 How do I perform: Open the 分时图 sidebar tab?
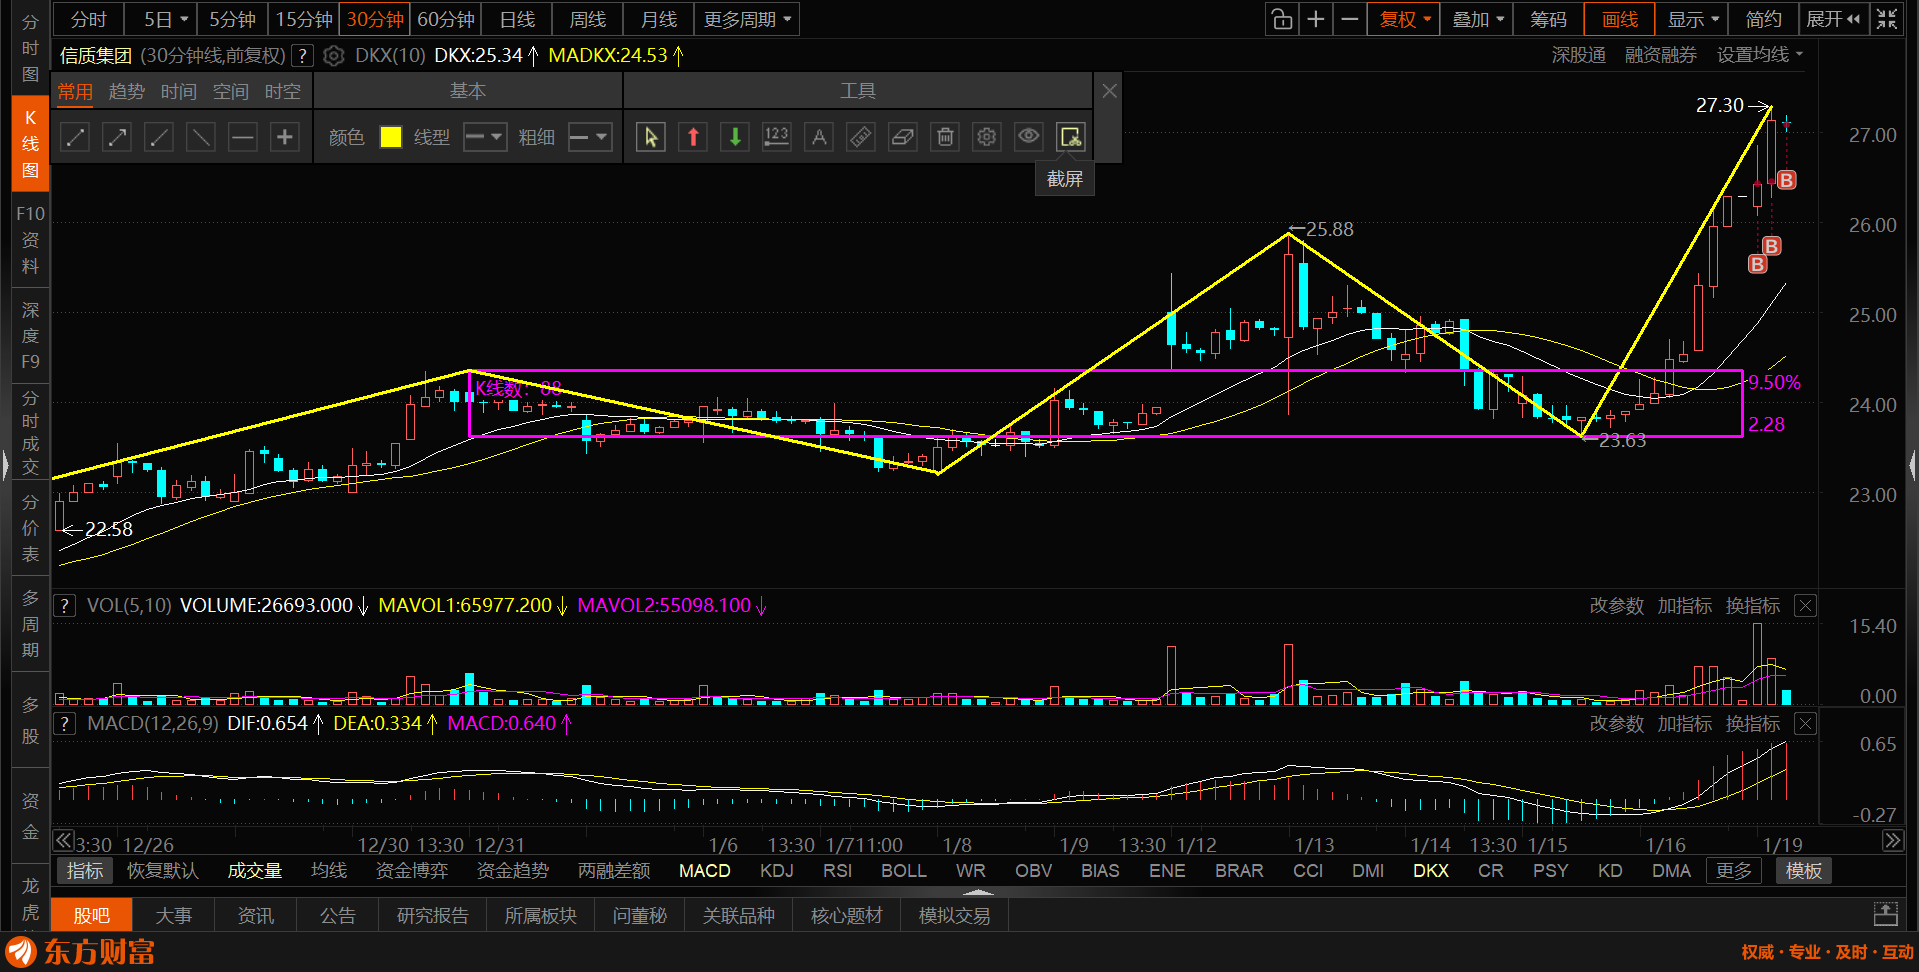(30, 47)
